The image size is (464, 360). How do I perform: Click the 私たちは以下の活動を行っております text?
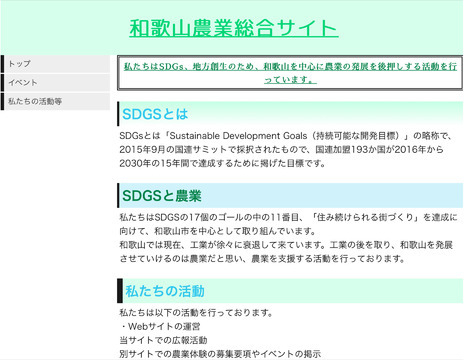point(196,313)
